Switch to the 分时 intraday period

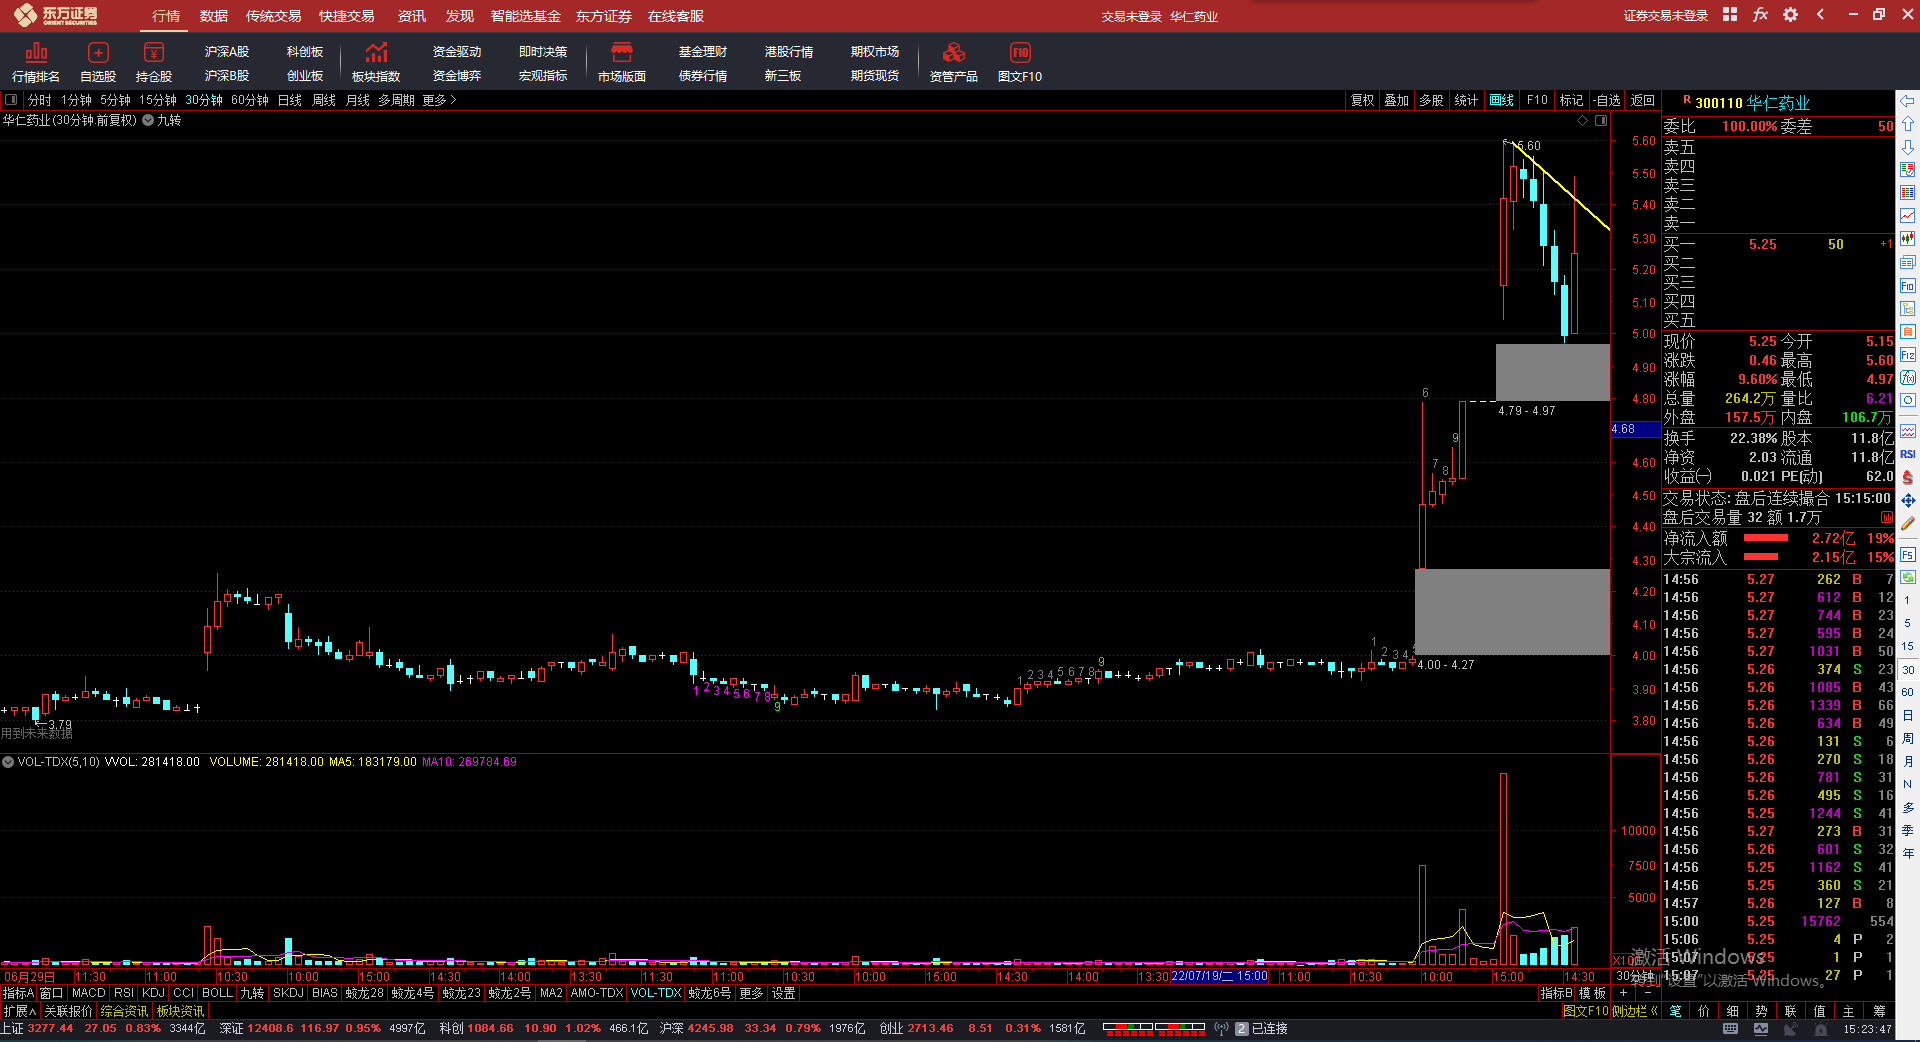tap(40, 100)
